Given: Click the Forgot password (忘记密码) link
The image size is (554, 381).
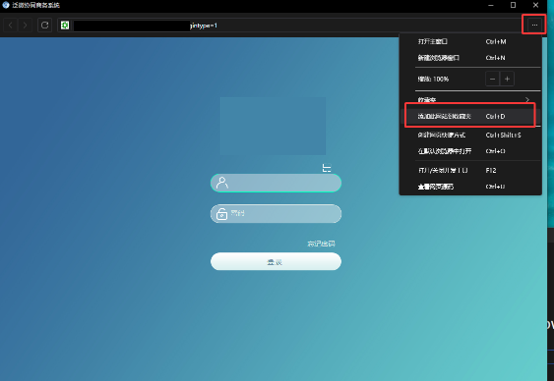Looking at the screenshot, I should point(321,244).
